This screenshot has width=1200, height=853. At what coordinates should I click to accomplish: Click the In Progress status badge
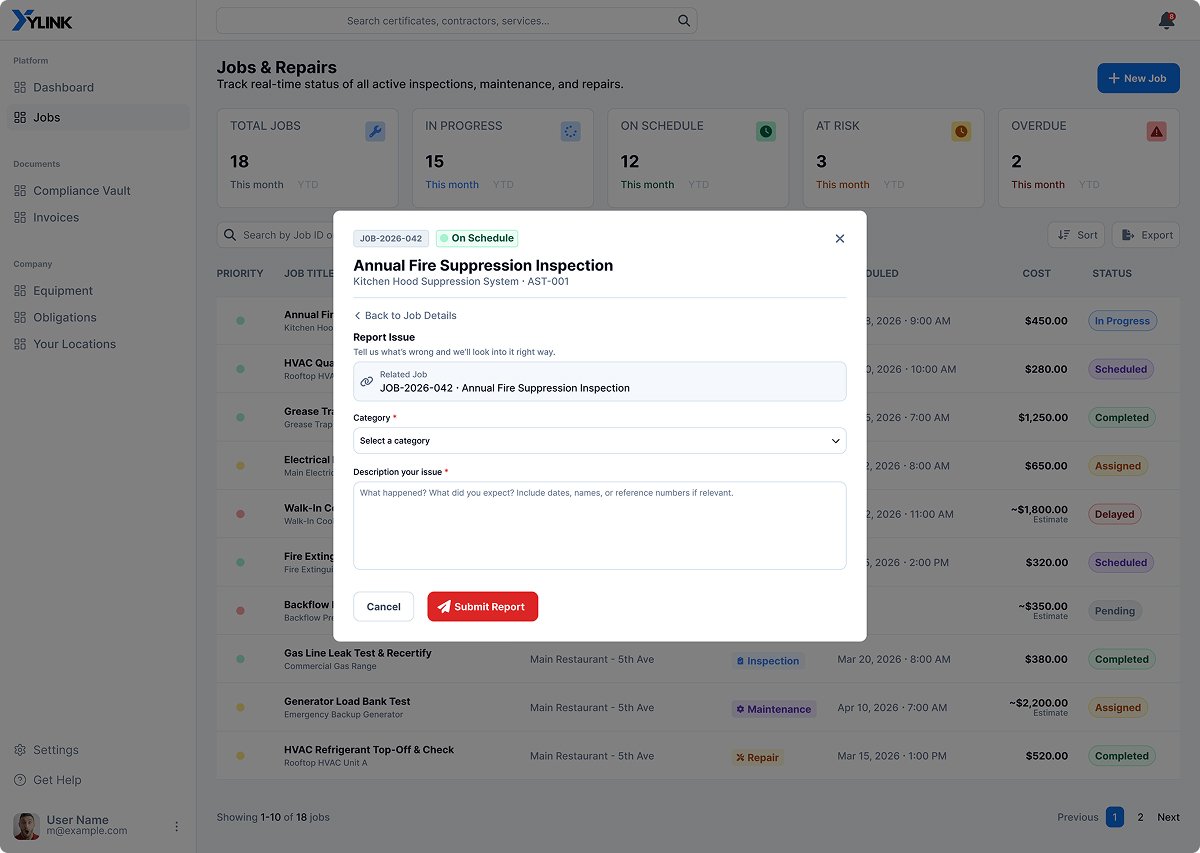point(1122,321)
